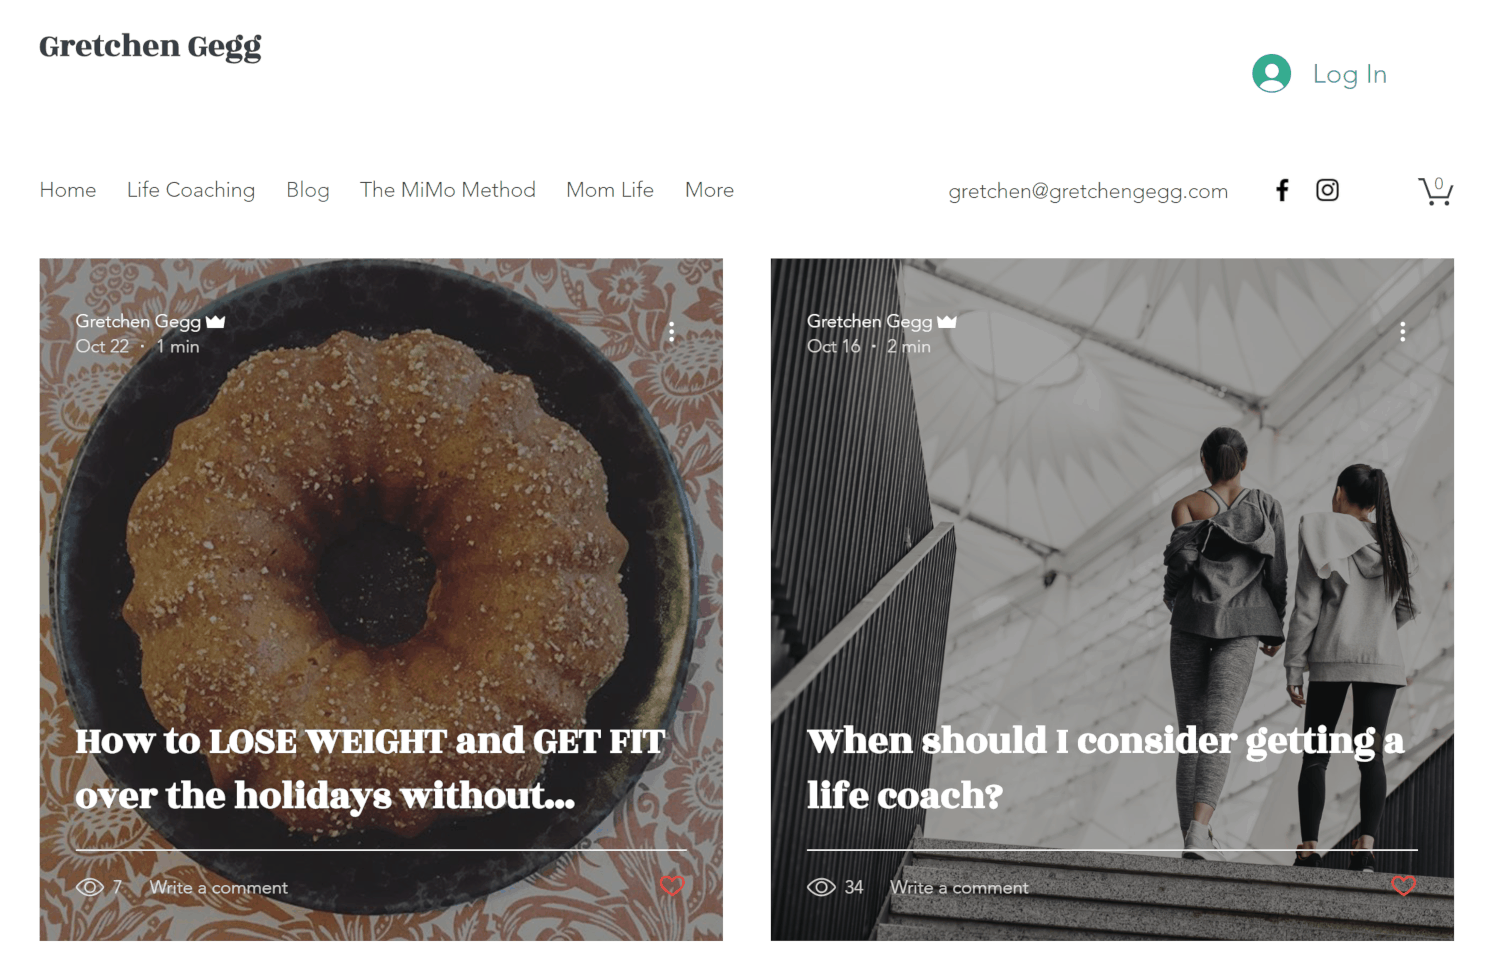Open the shopping cart icon
This screenshot has height=963, width=1500.
(x=1435, y=191)
